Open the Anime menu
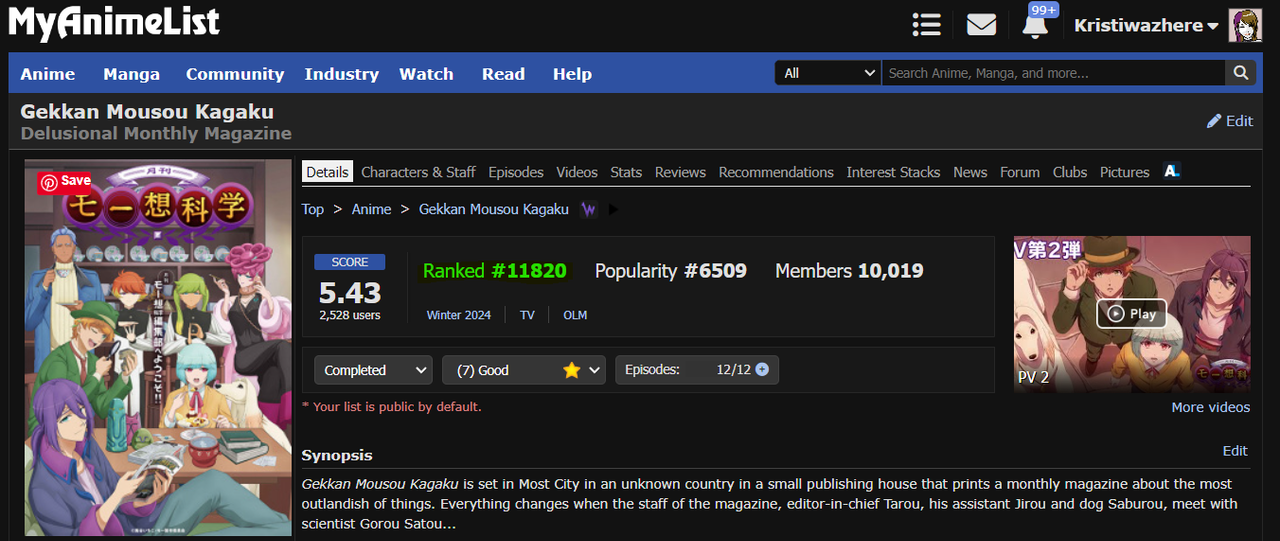Image resolution: width=1280 pixels, height=541 pixels. [x=48, y=74]
